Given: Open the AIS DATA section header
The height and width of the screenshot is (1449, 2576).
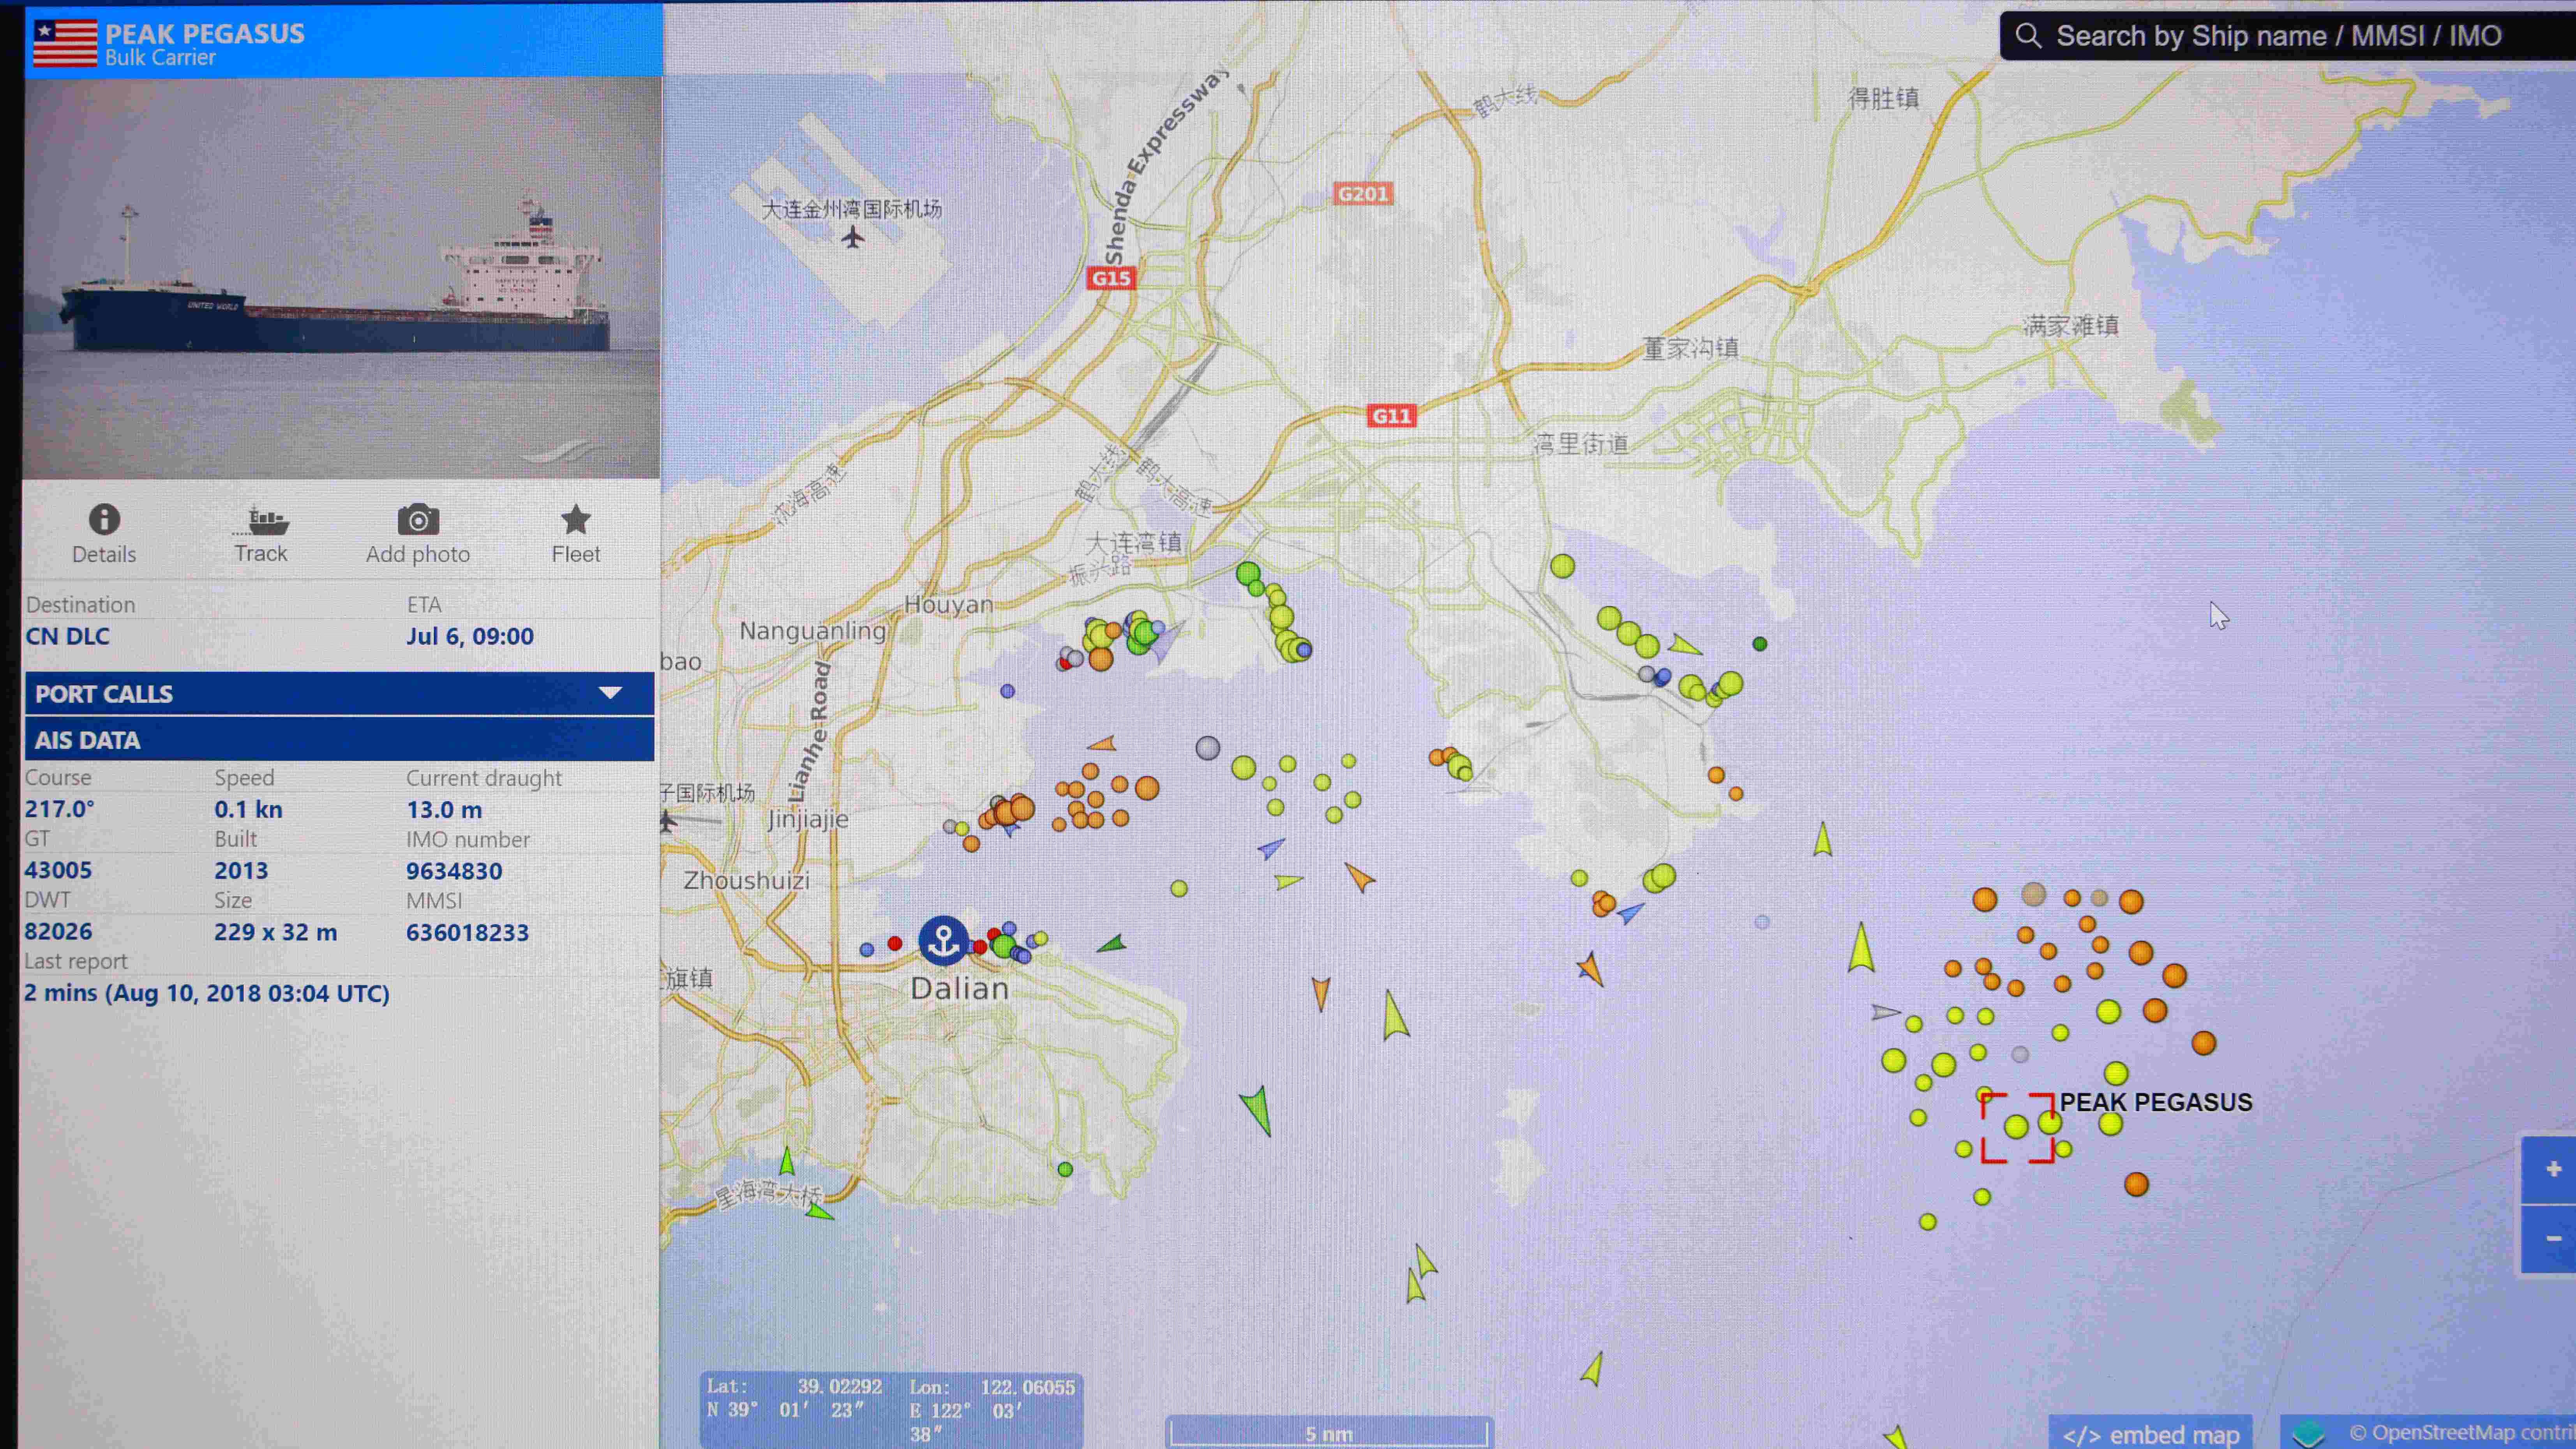Looking at the screenshot, I should pyautogui.click(x=339, y=740).
